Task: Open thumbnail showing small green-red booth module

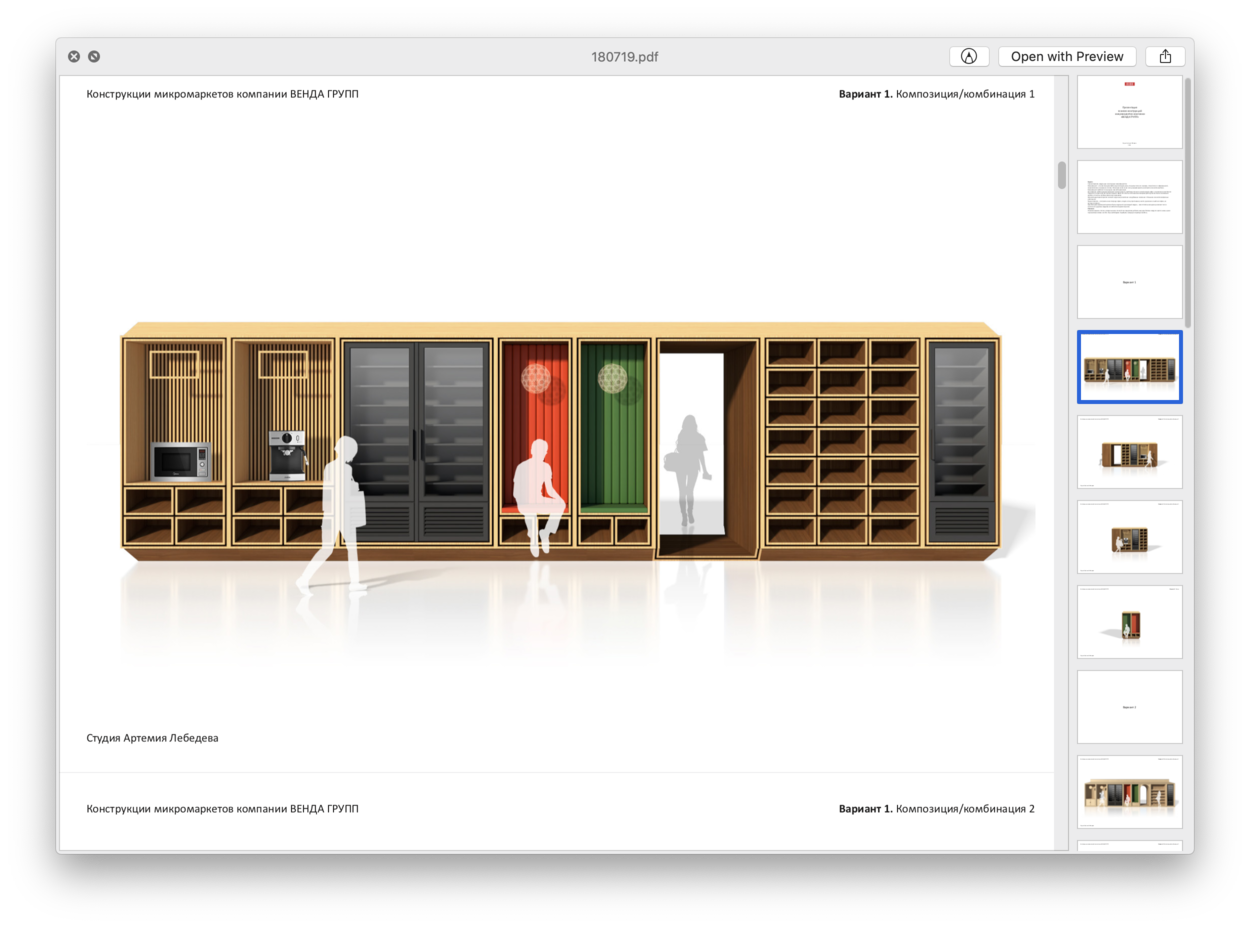Action: 1129,622
